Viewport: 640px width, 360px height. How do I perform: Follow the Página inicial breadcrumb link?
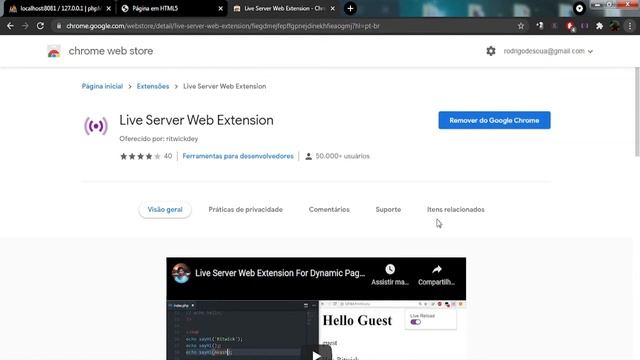point(102,87)
